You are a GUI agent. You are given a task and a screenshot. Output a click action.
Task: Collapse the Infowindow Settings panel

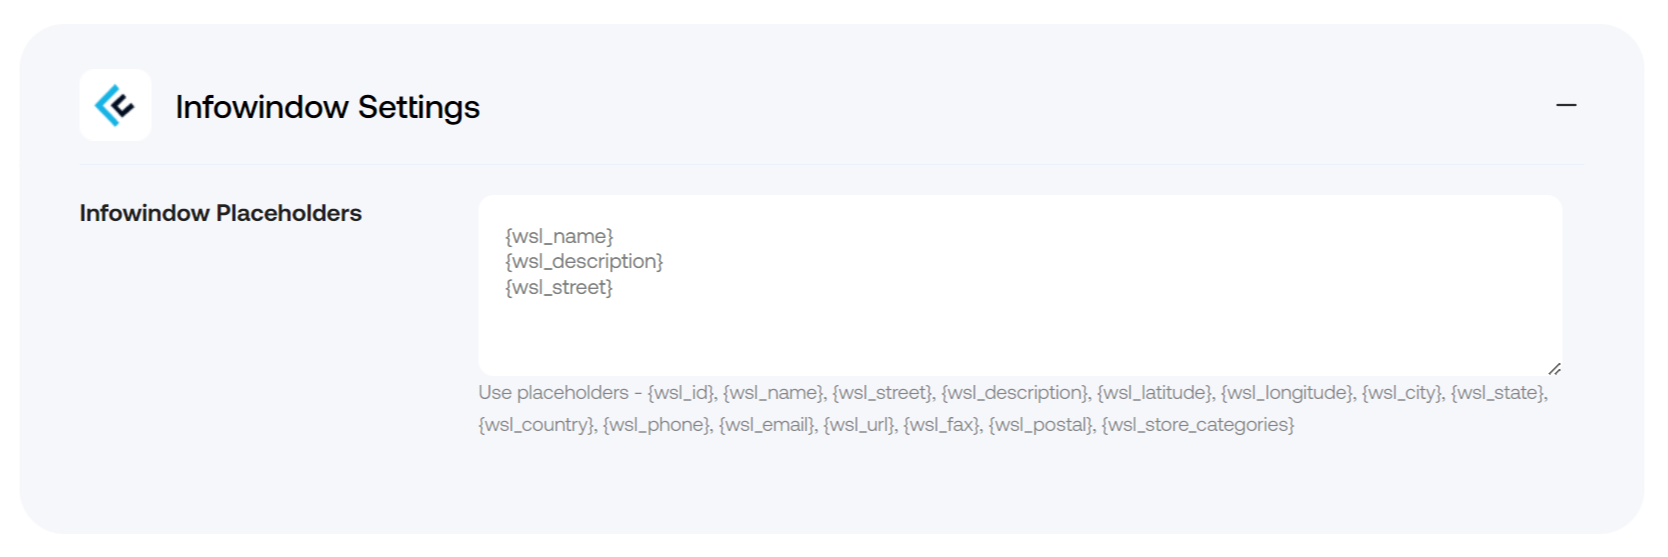(1566, 105)
